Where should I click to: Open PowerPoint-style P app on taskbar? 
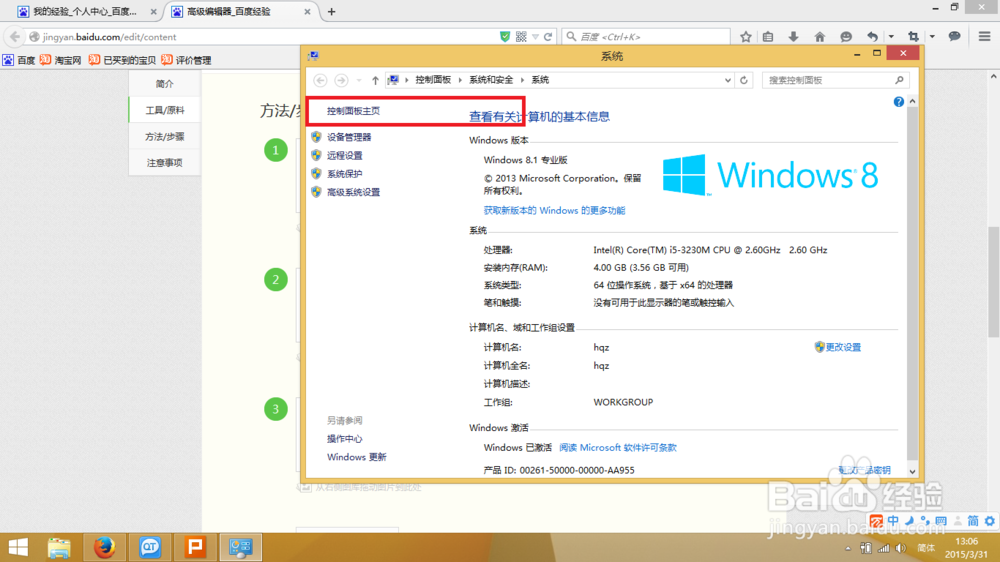pos(195,547)
